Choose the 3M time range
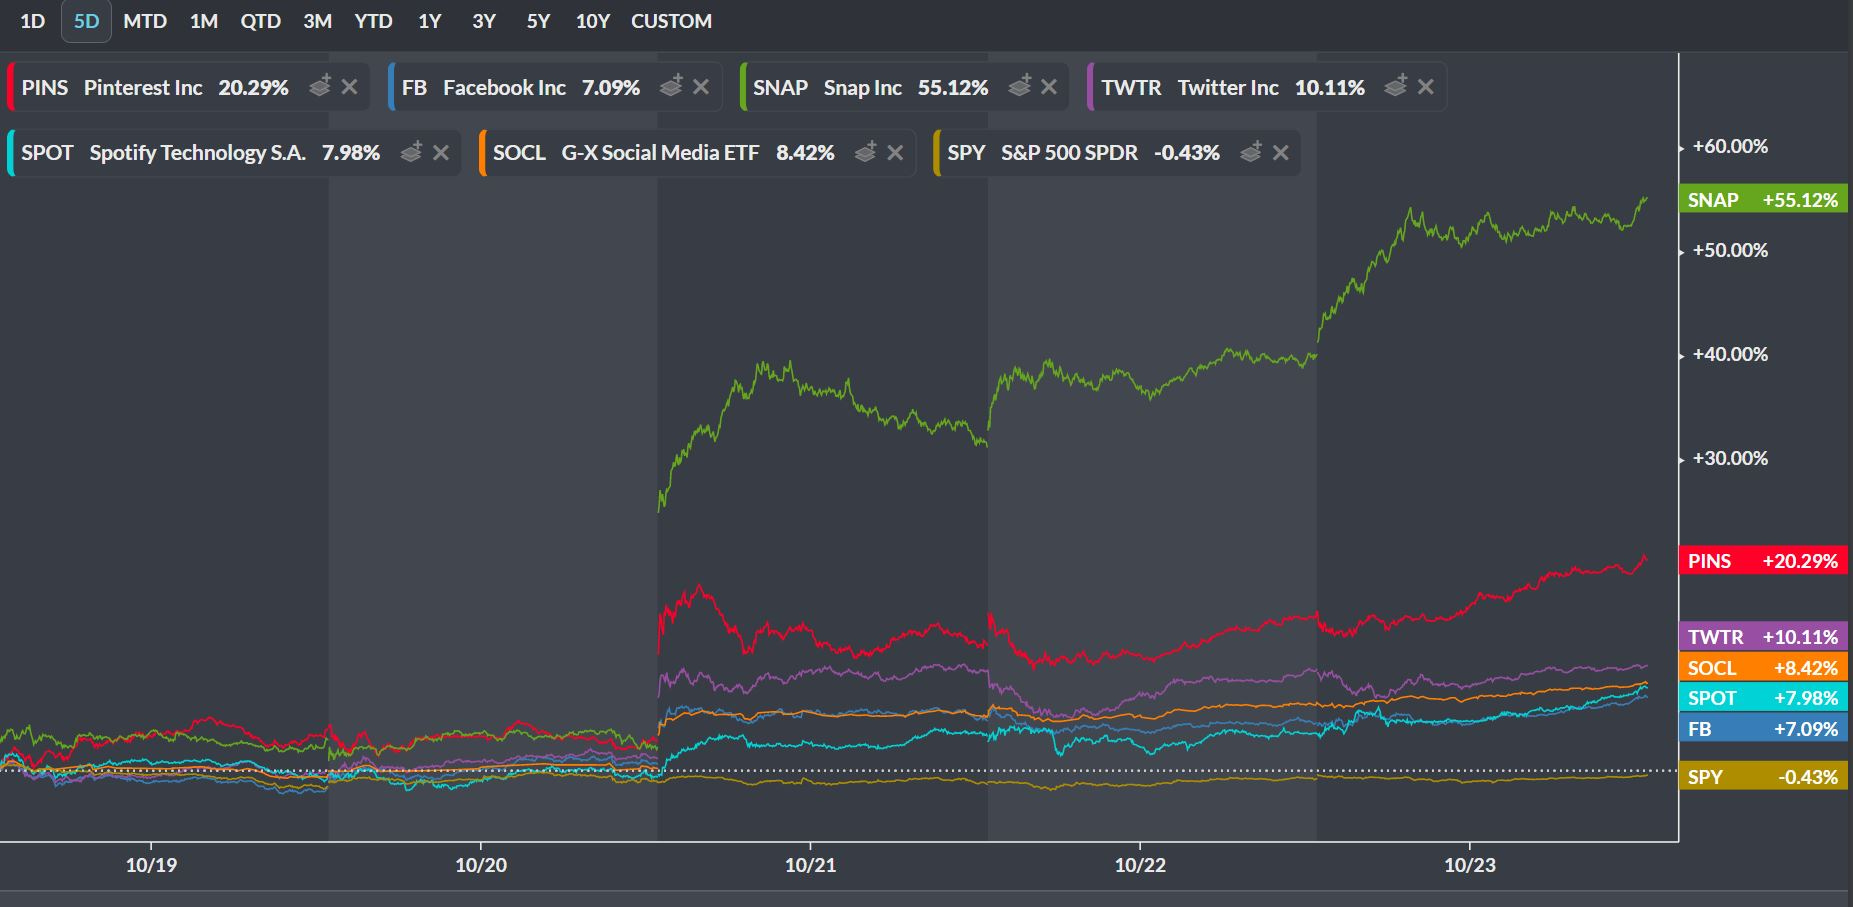Image resolution: width=1853 pixels, height=907 pixels. 317,21
